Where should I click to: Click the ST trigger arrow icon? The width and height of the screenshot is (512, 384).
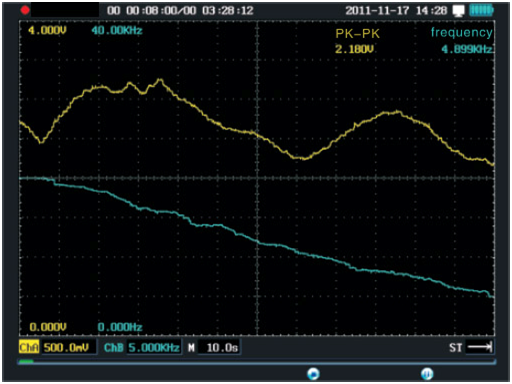[480, 347]
